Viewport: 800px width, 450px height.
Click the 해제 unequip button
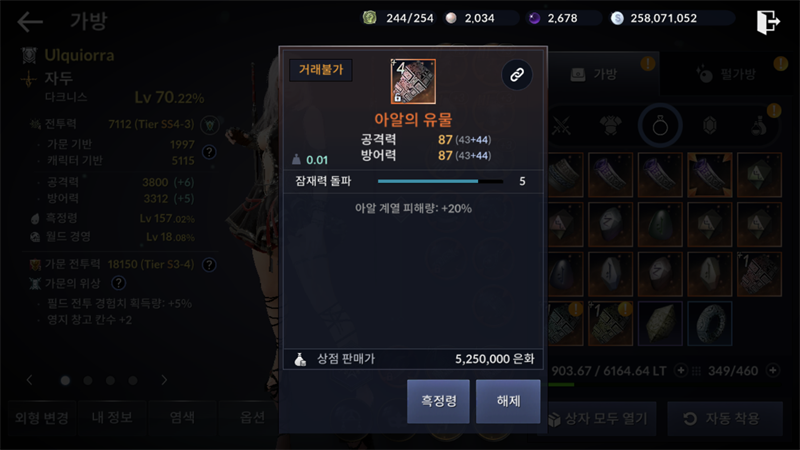pos(508,401)
